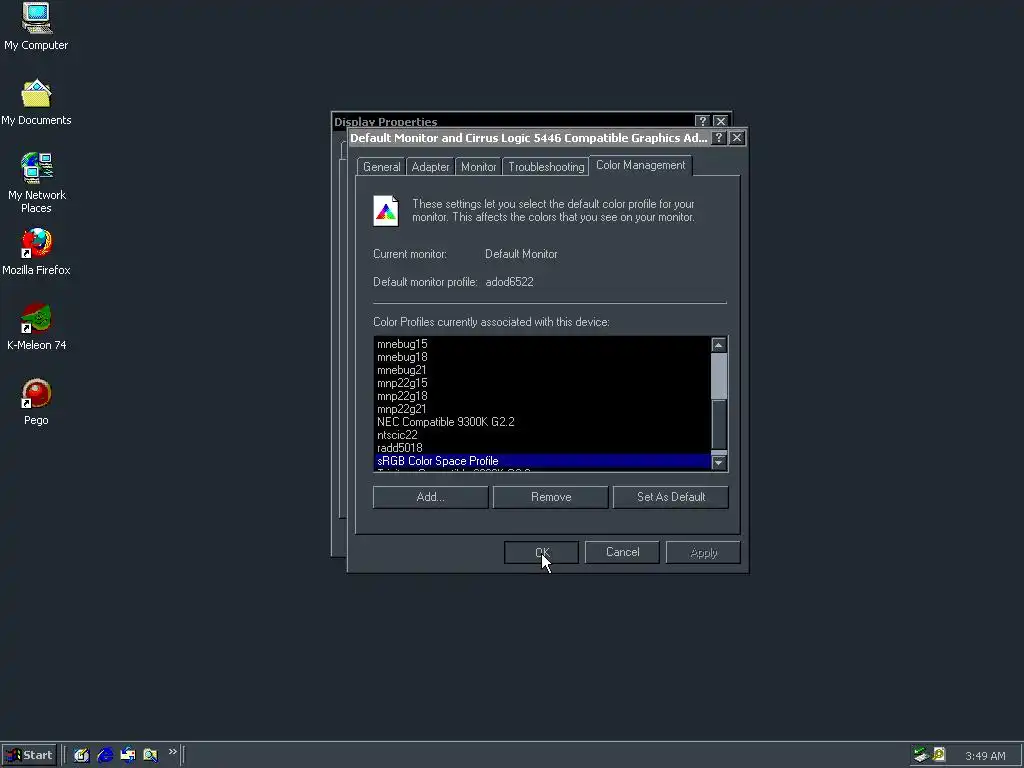This screenshot has height=768, width=1024.
Task: Select the mnebug21 profile
Action: coord(542,370)
